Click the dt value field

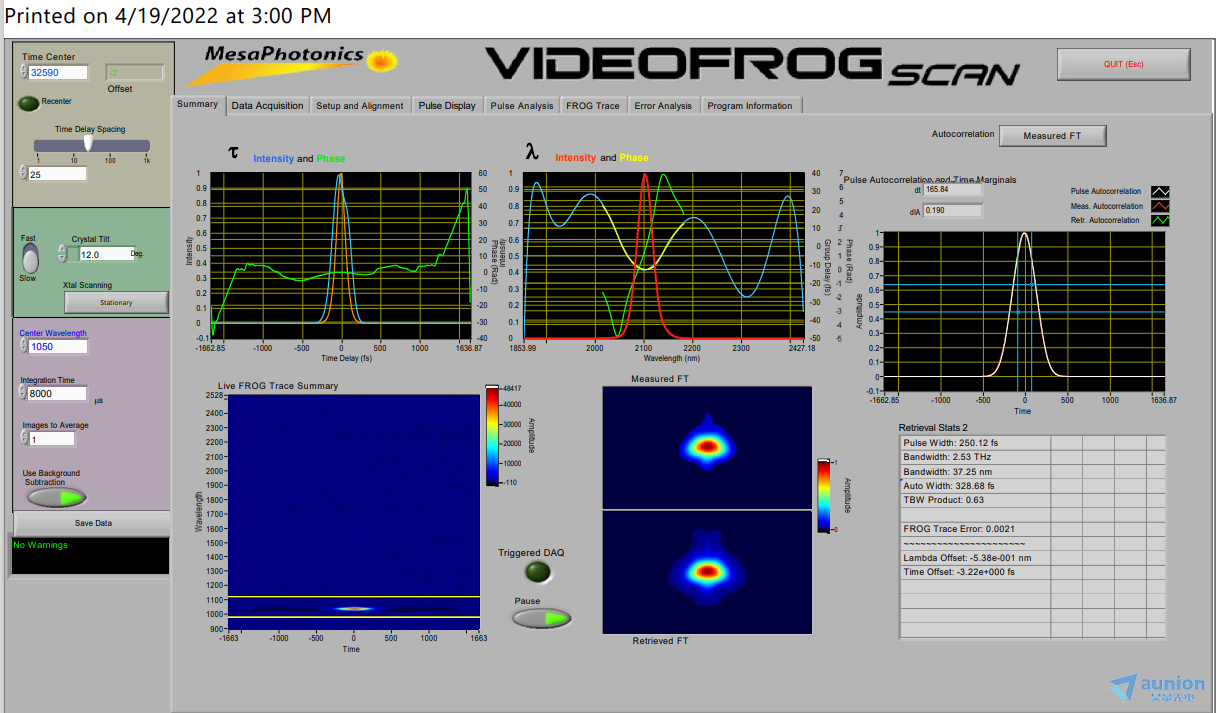click(953, 189)
